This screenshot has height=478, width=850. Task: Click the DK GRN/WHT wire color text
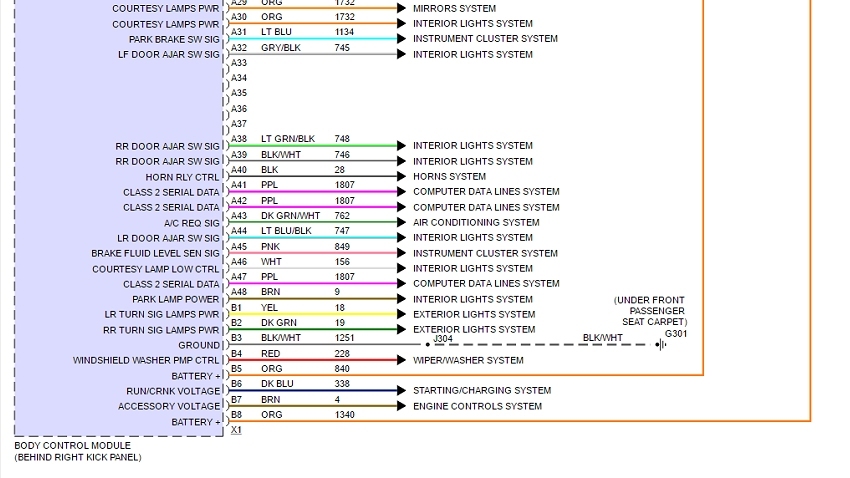[291, 216]
